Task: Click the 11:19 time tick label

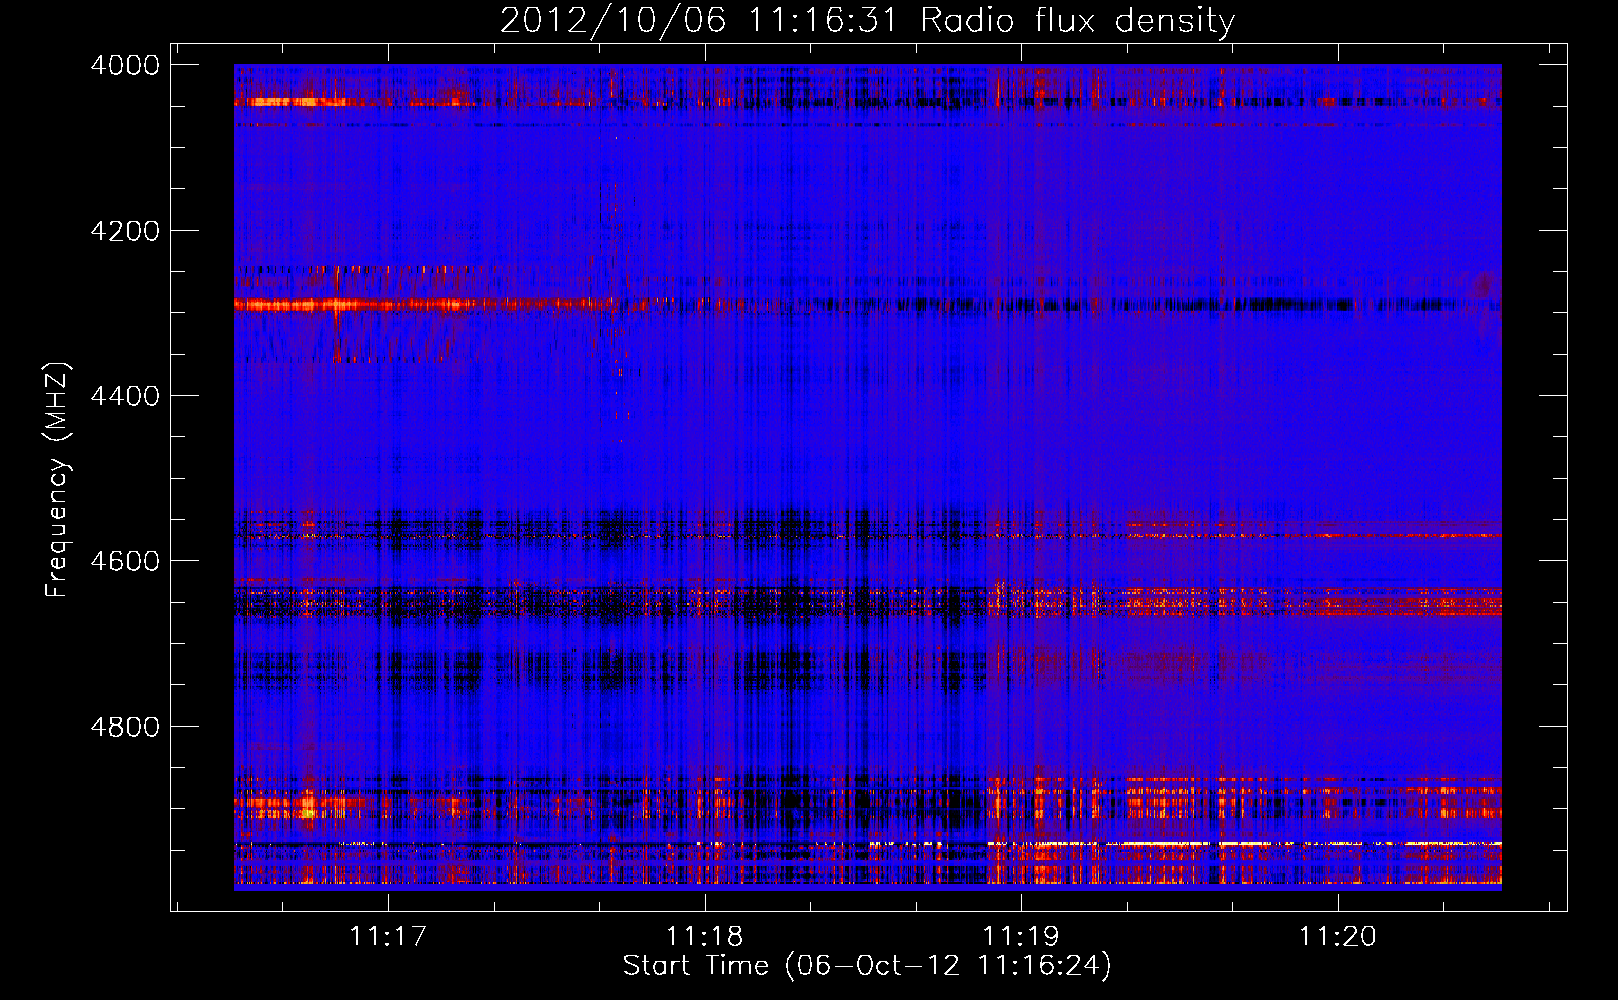Action: coord(1021,937)
